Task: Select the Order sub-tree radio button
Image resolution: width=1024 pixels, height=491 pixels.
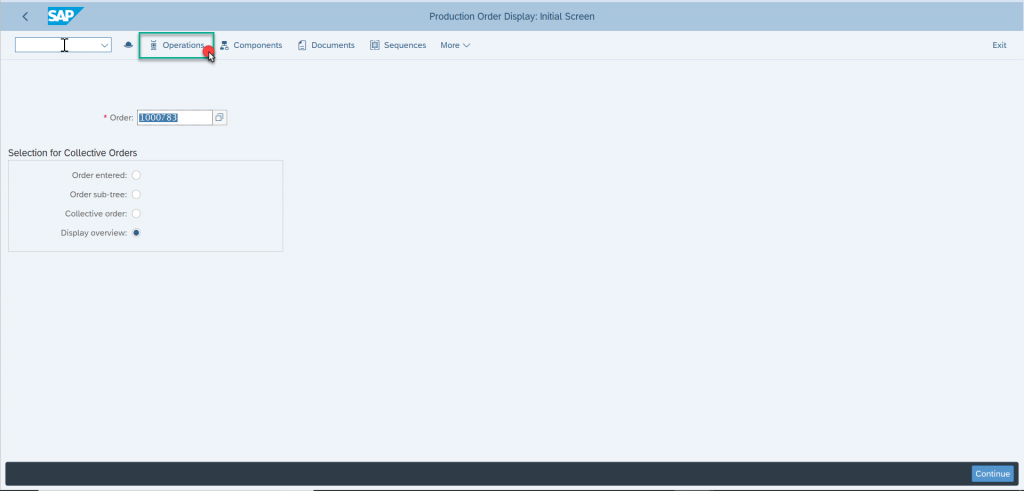Action: coord(136,195)
